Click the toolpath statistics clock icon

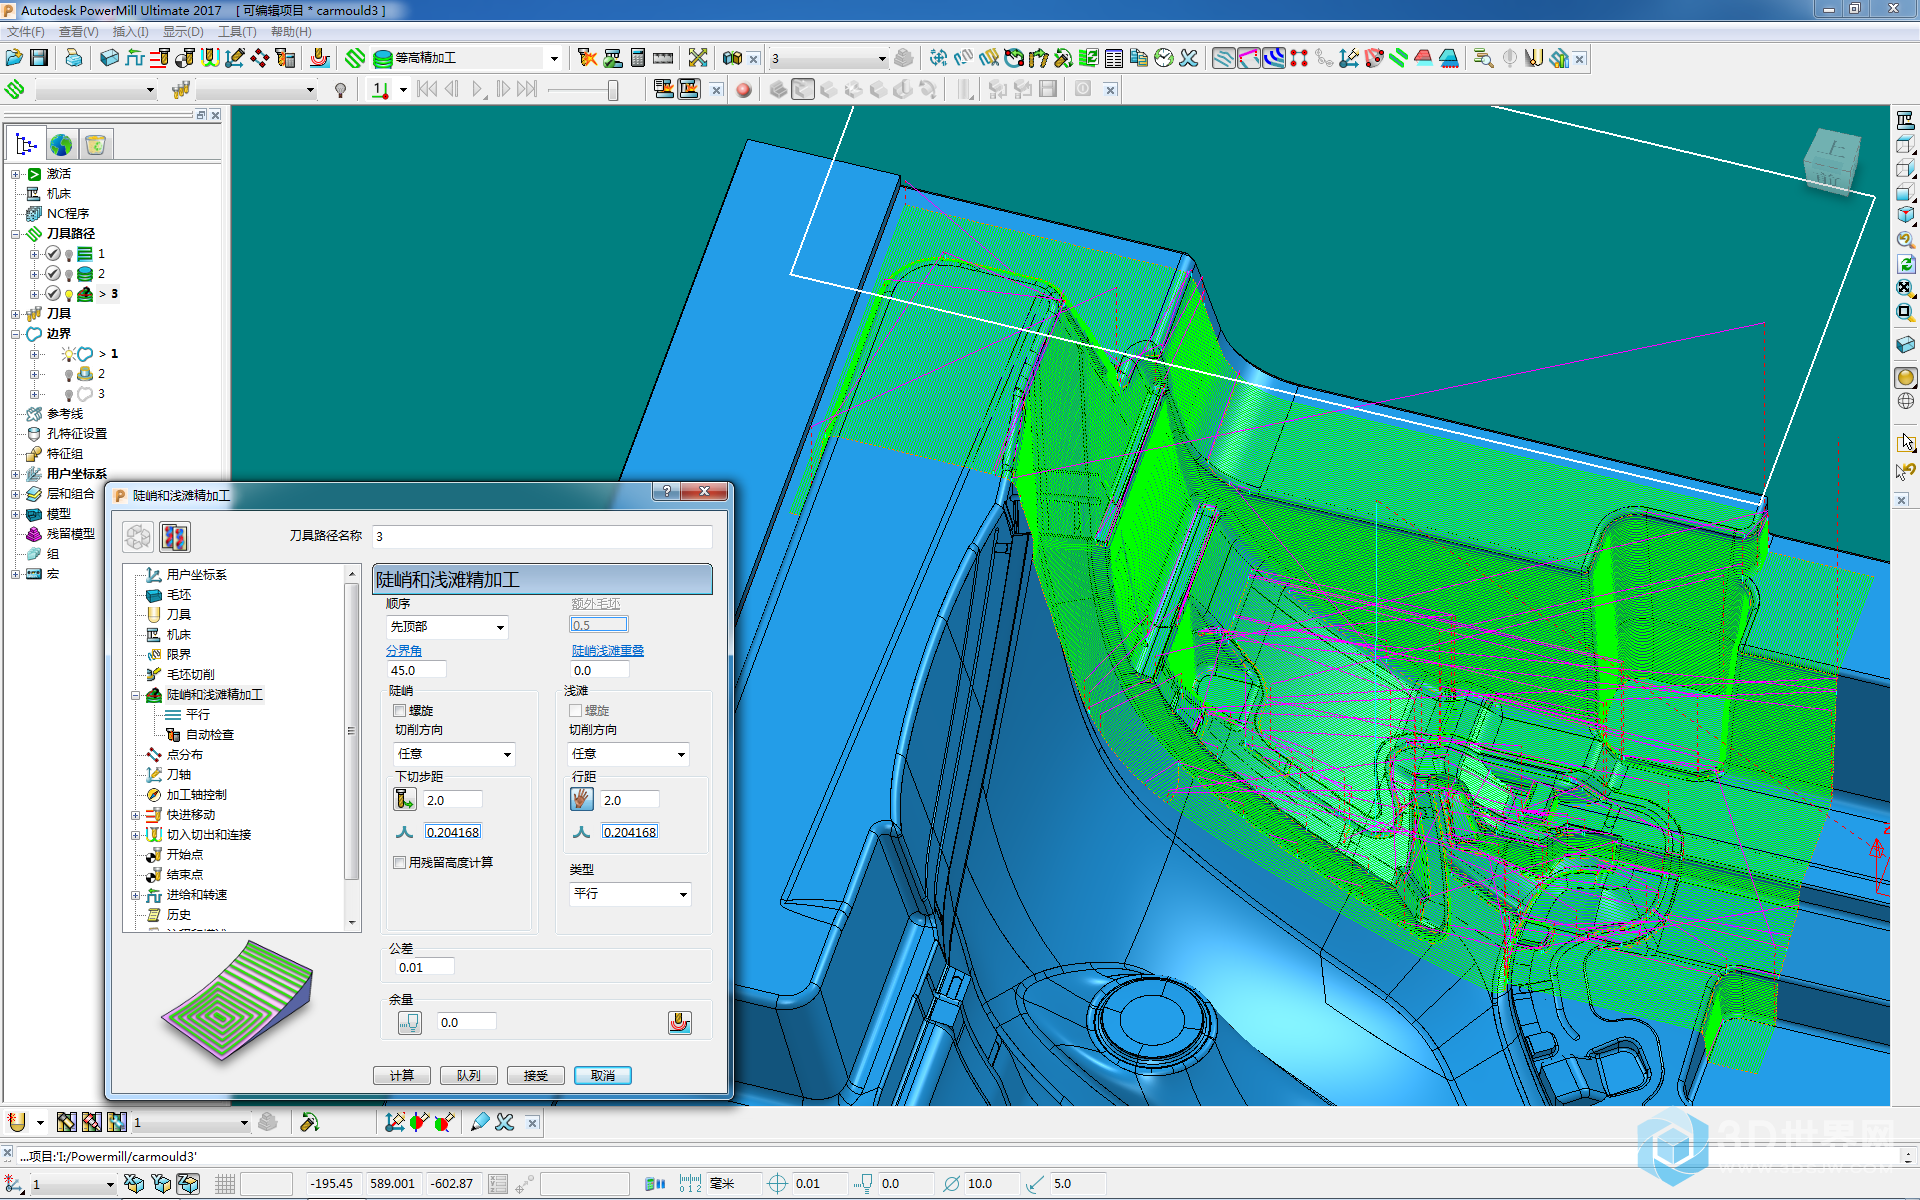click(x=1164, y=58)
